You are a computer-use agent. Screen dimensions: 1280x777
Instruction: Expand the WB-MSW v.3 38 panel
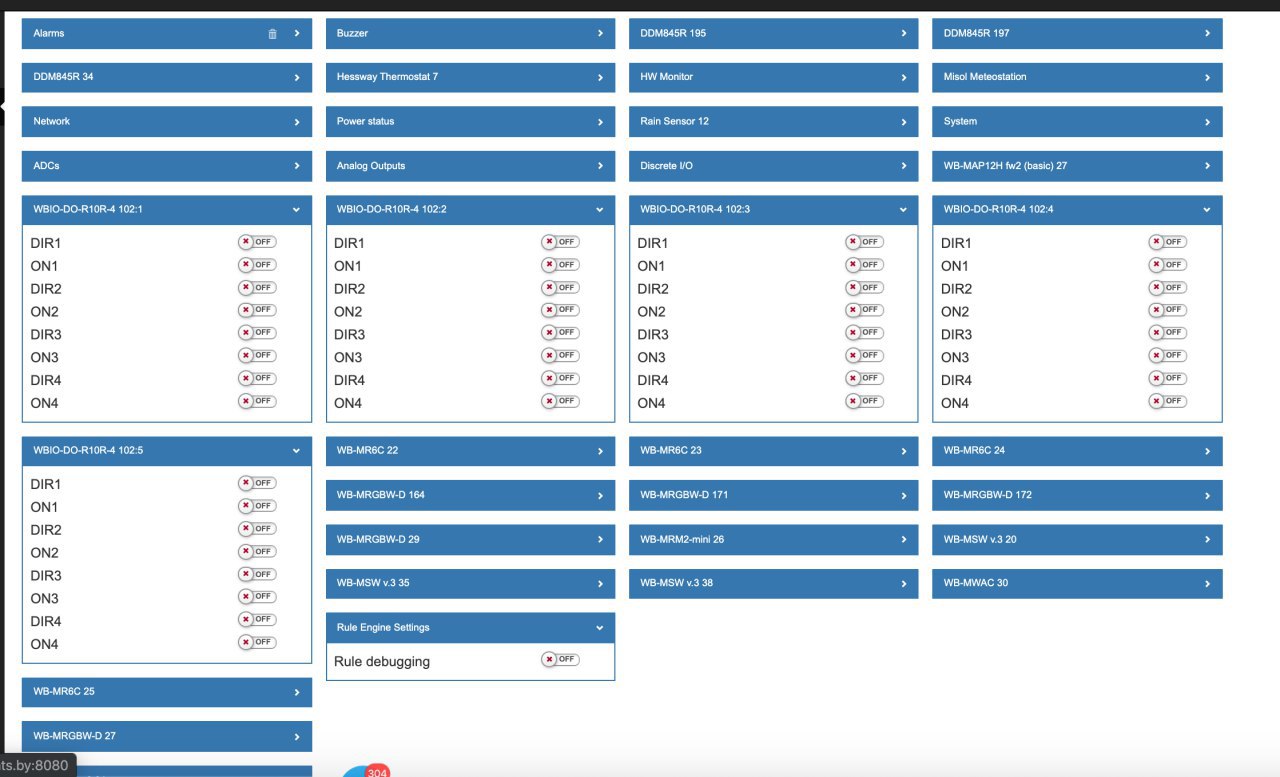(773, 583)
